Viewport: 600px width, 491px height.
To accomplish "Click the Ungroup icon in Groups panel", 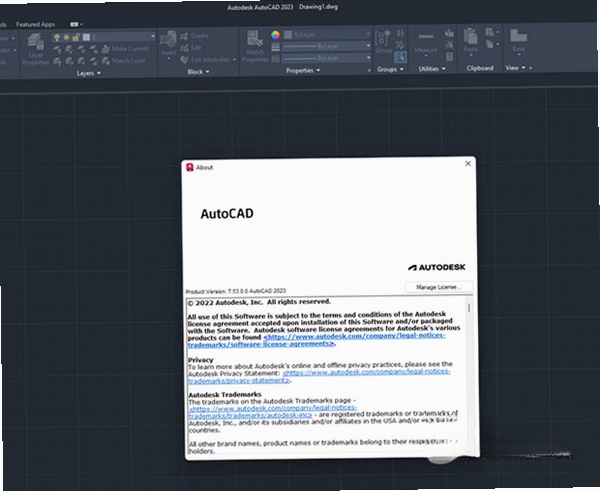I will (x=400, y=33).
